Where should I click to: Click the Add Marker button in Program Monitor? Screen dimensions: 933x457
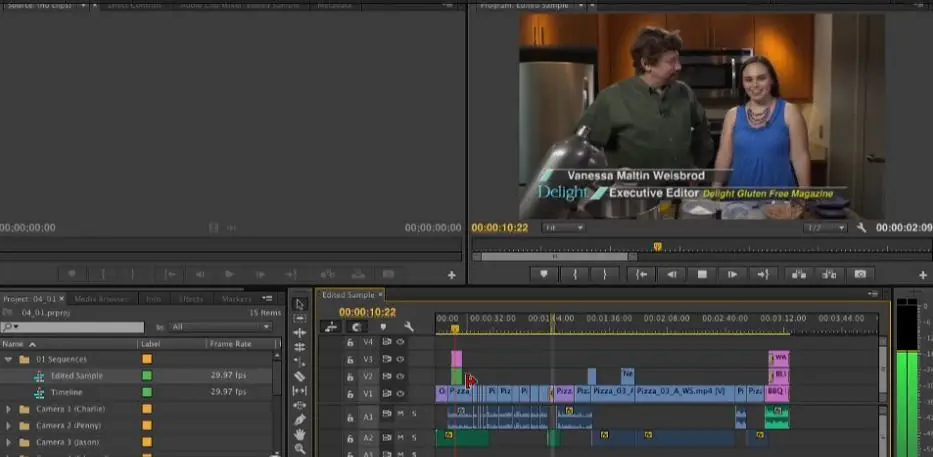coord(544,274)
